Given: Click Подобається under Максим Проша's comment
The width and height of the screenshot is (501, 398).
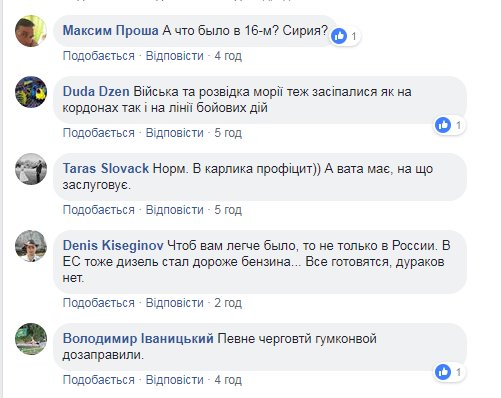Looking at the screenshot, I should coord(99,56).
